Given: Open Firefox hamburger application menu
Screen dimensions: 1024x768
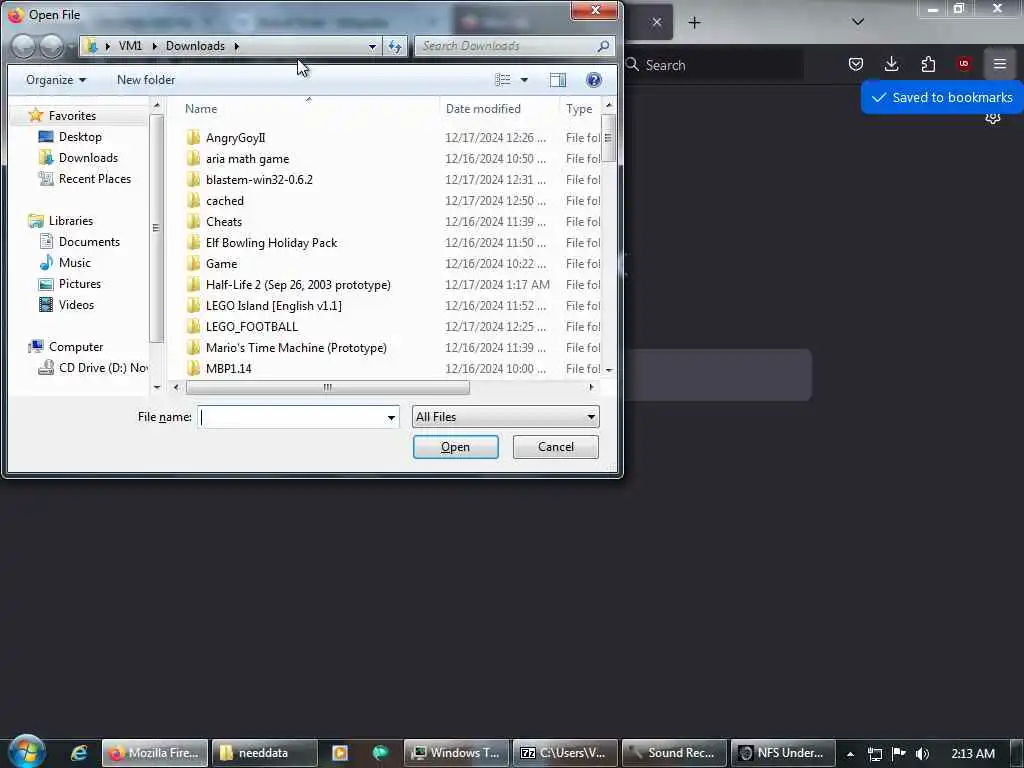Looking at the screenshot, I should [999, 64].
